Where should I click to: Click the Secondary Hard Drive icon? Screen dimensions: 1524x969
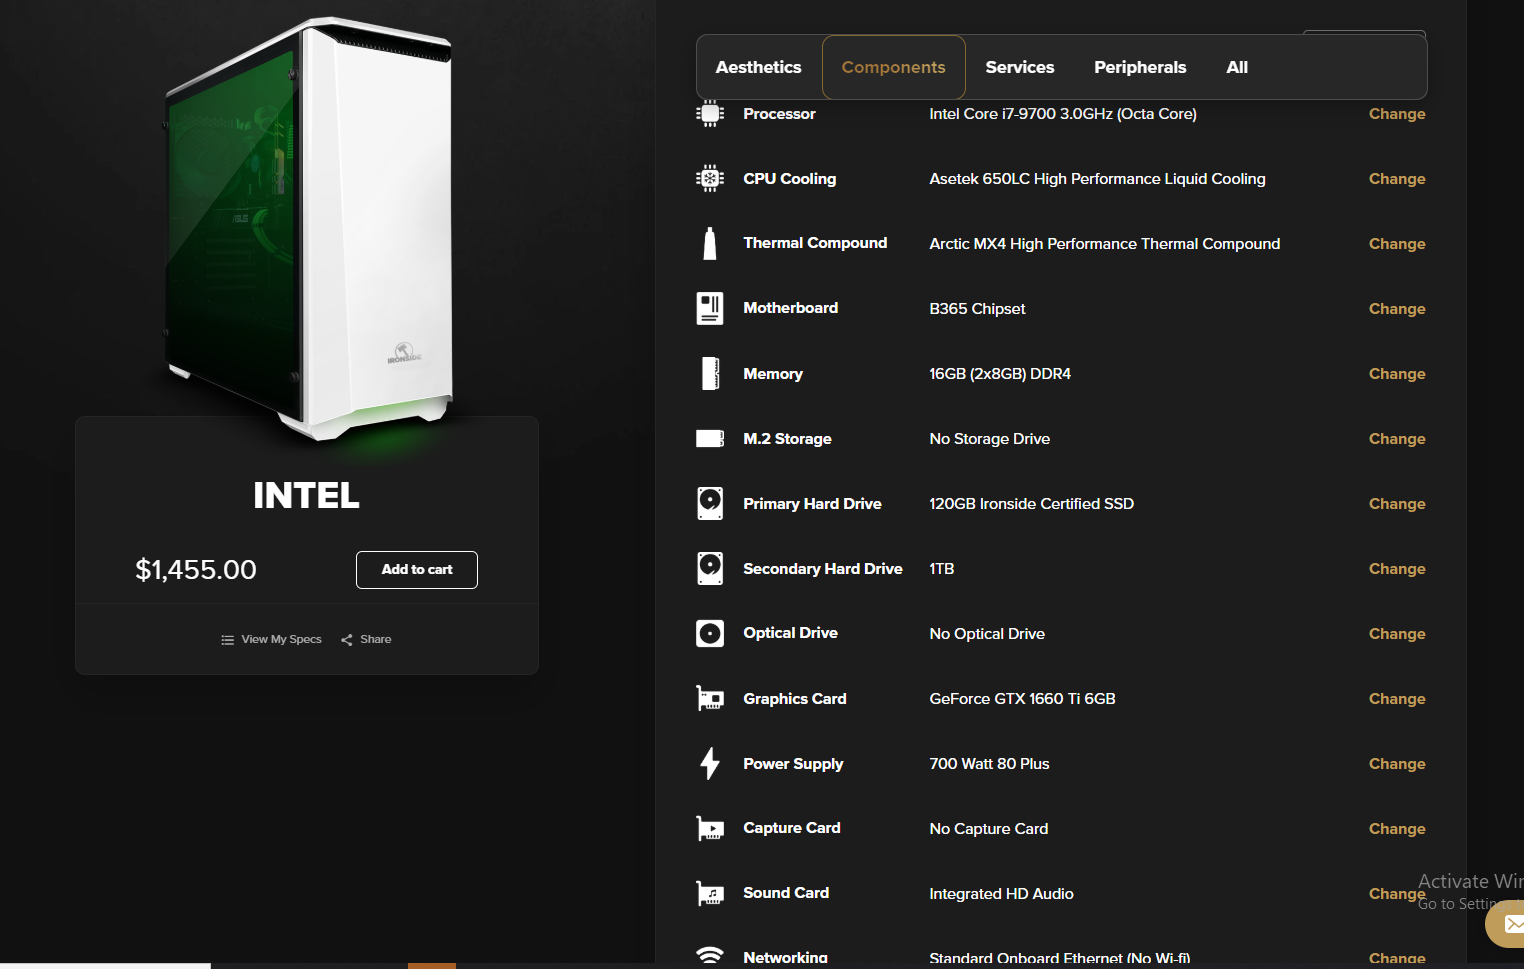click(710, 568)
